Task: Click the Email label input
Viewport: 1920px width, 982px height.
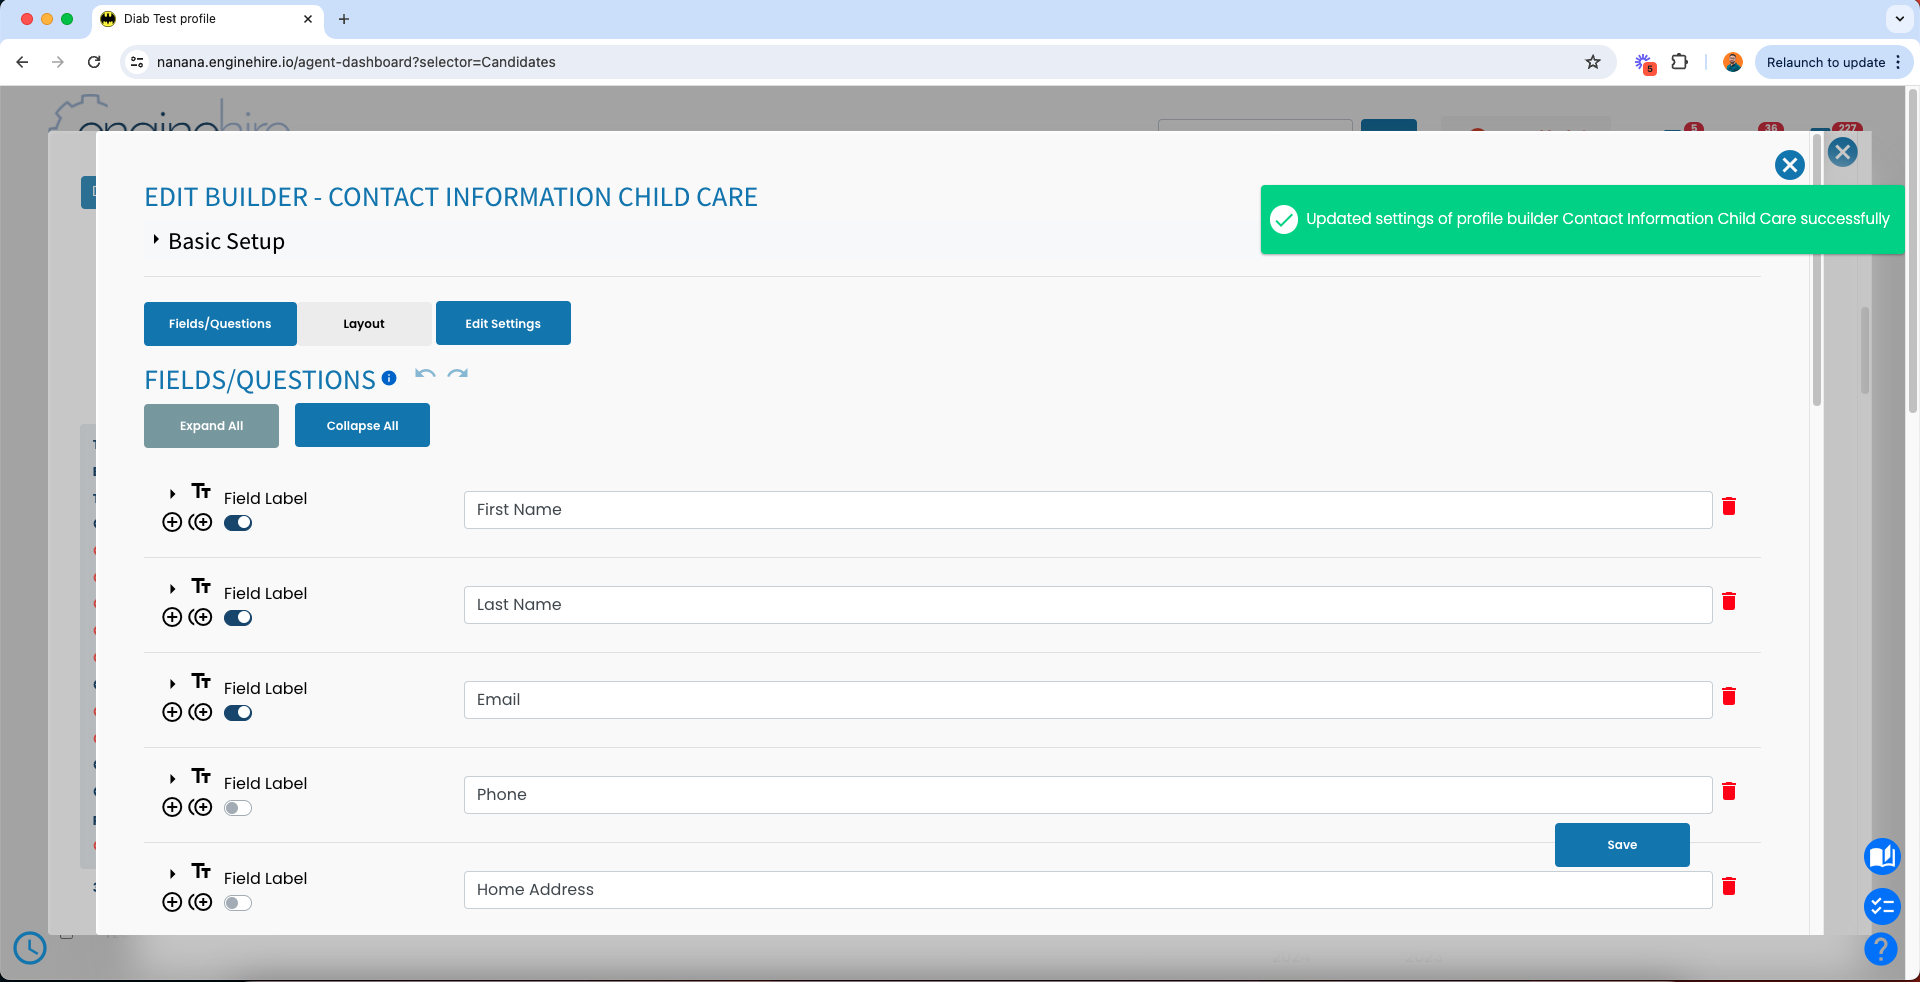Action: point(1088,700)
